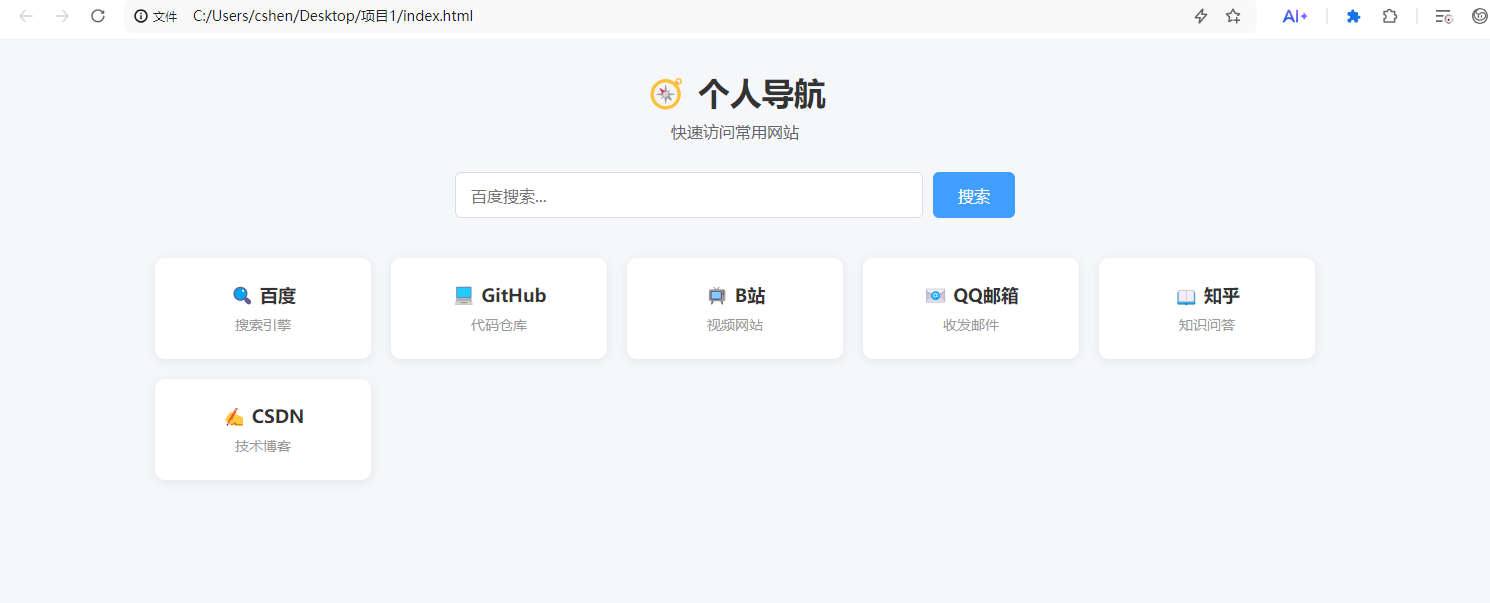This screenshot has width=1490, height=603.
Task: Reload the page with the refresh icon
Action: click(98, 16)
